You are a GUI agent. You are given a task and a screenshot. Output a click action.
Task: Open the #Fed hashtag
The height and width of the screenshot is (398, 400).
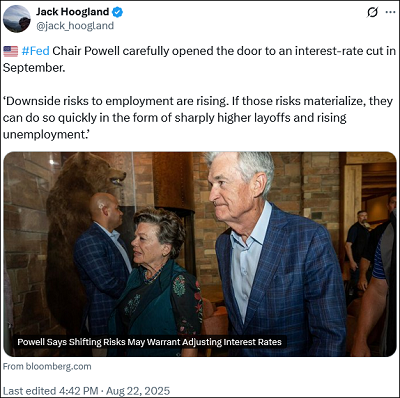click(35, 51)
